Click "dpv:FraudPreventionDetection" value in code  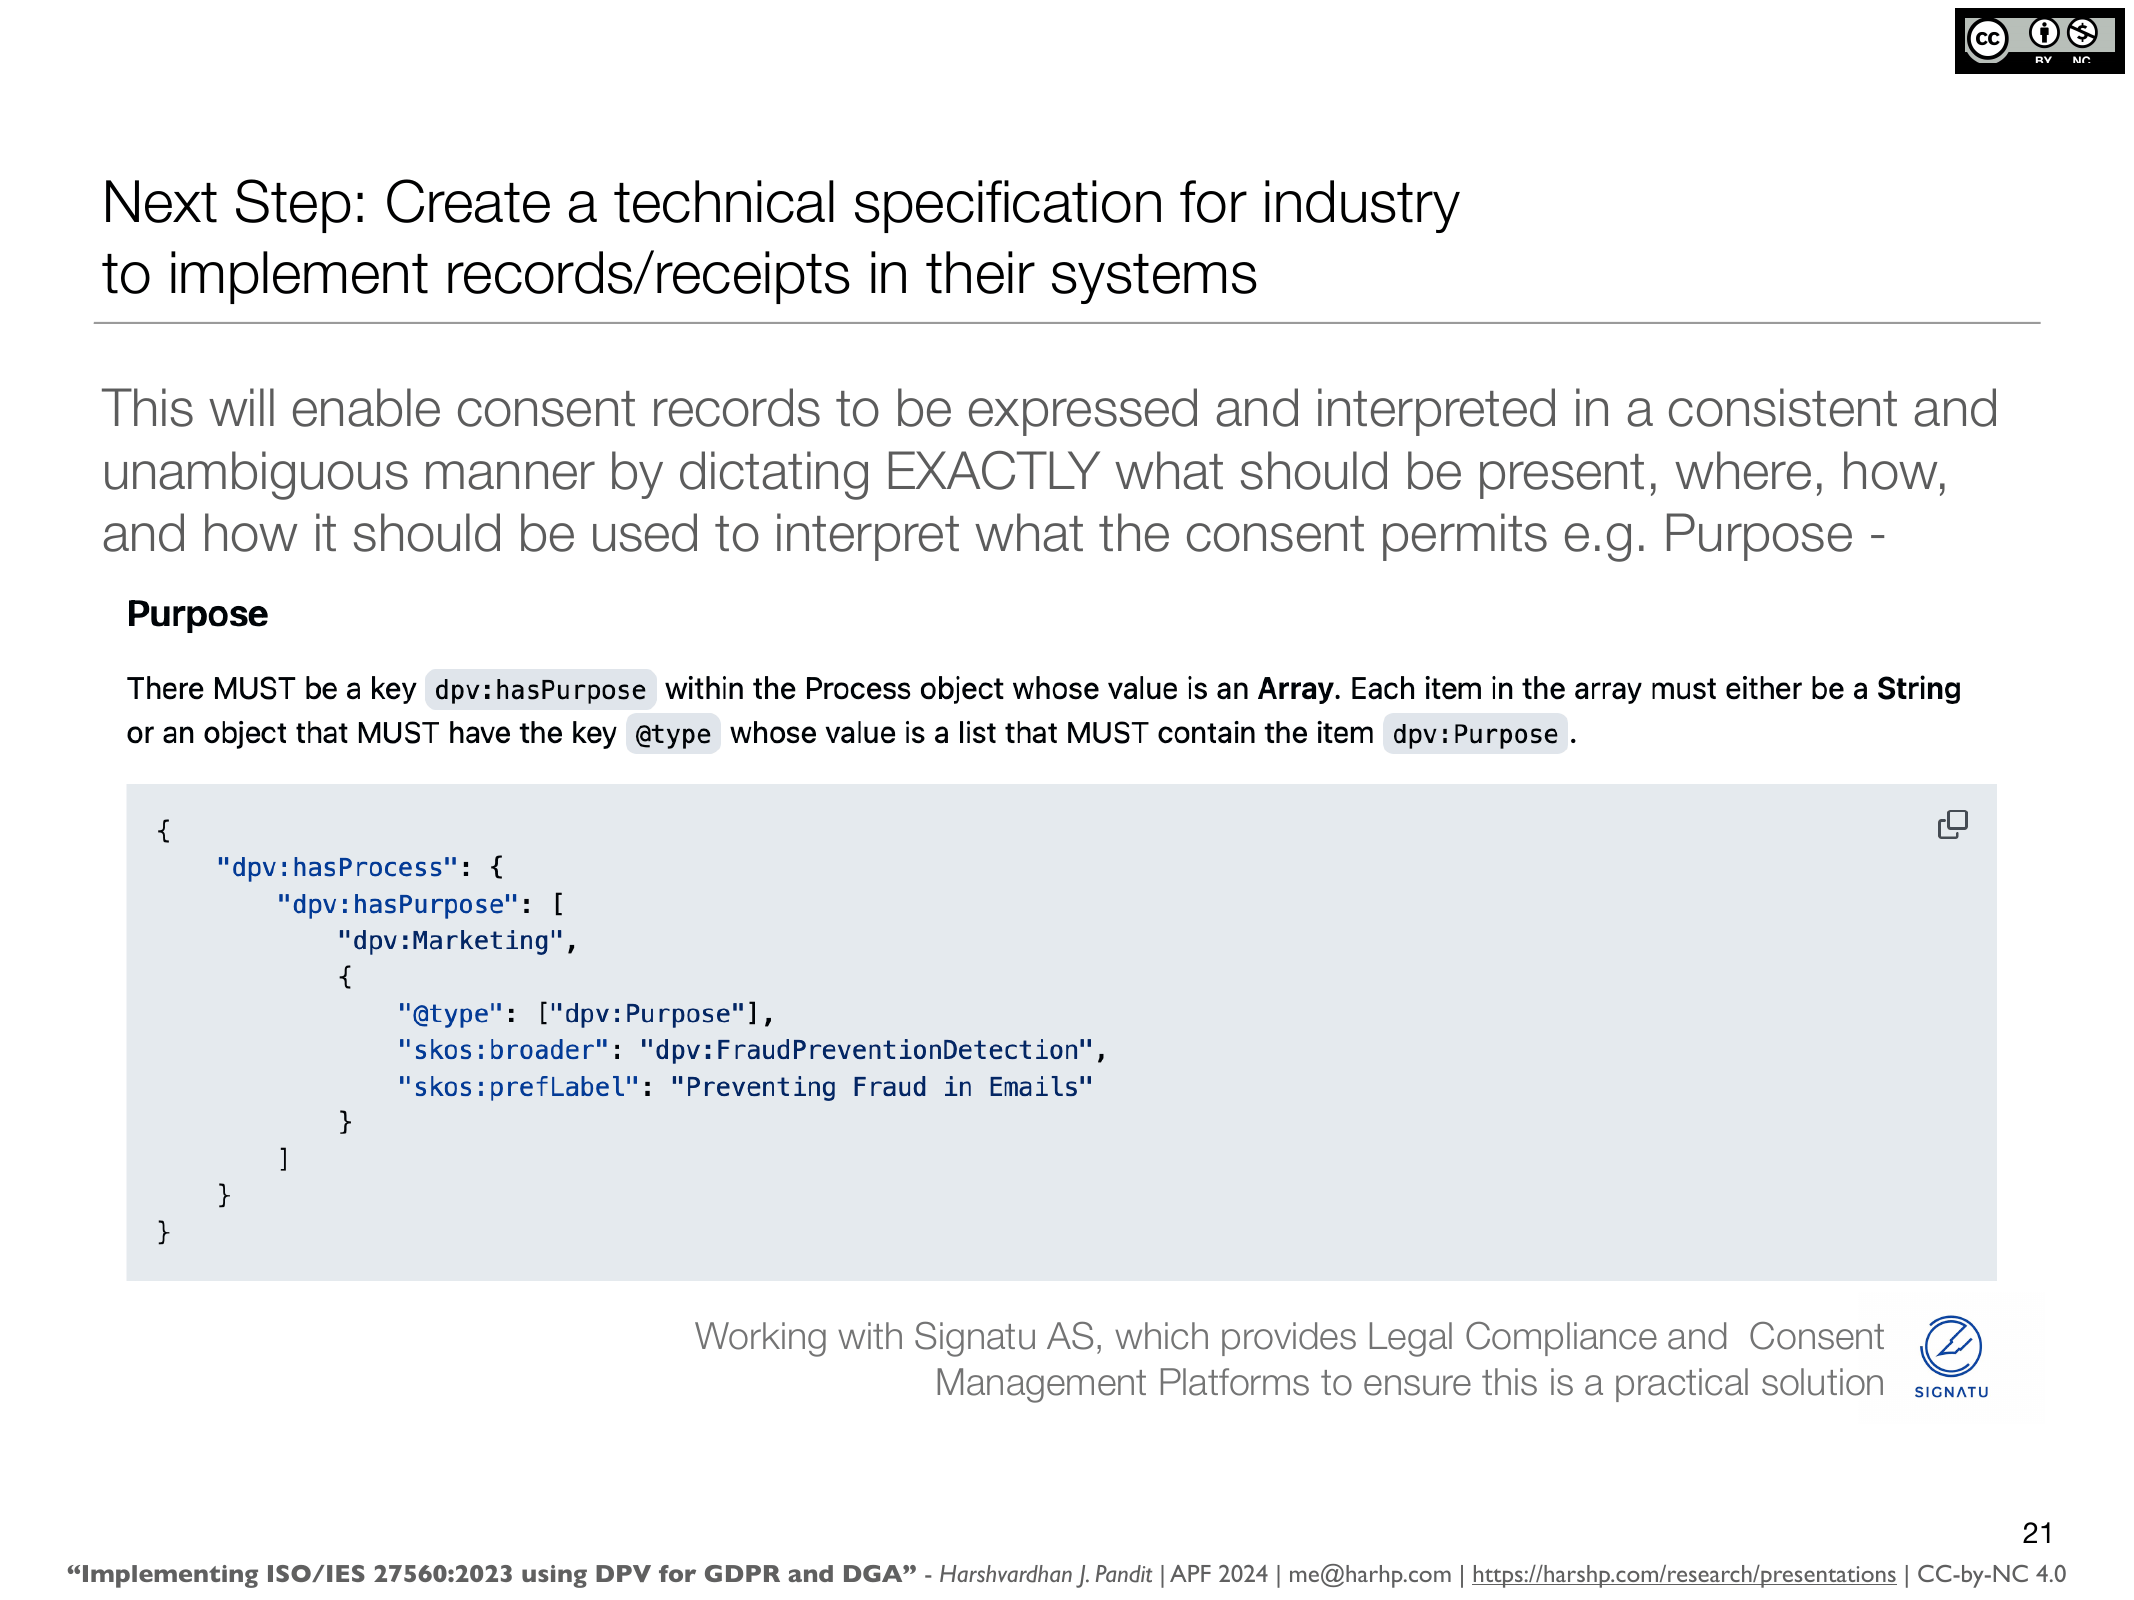(x=866, y=1050)
